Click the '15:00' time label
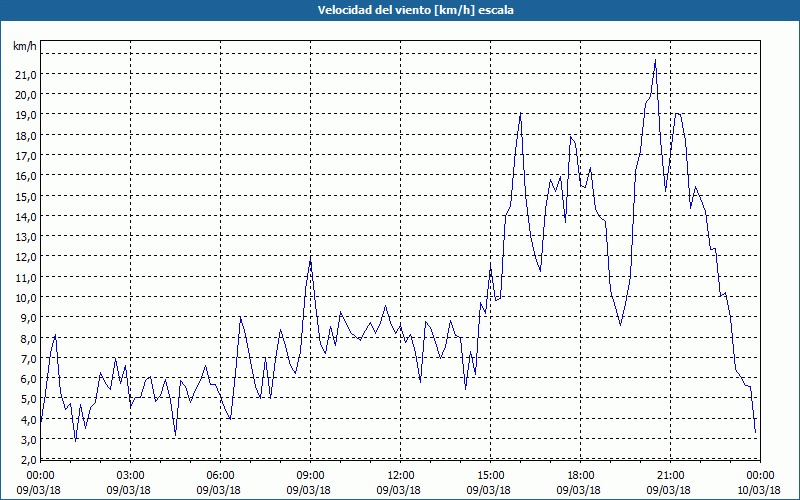 tap(490, 476)
